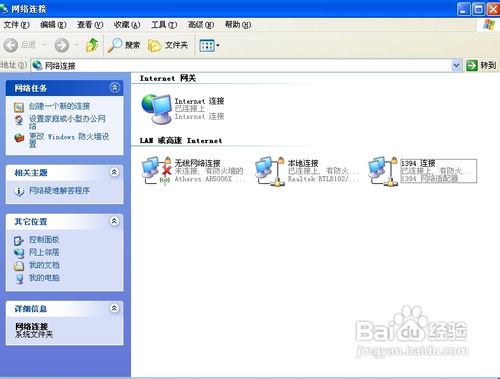
Task: Select the Internet 连接 gateway icon
Action: [156, 109]
